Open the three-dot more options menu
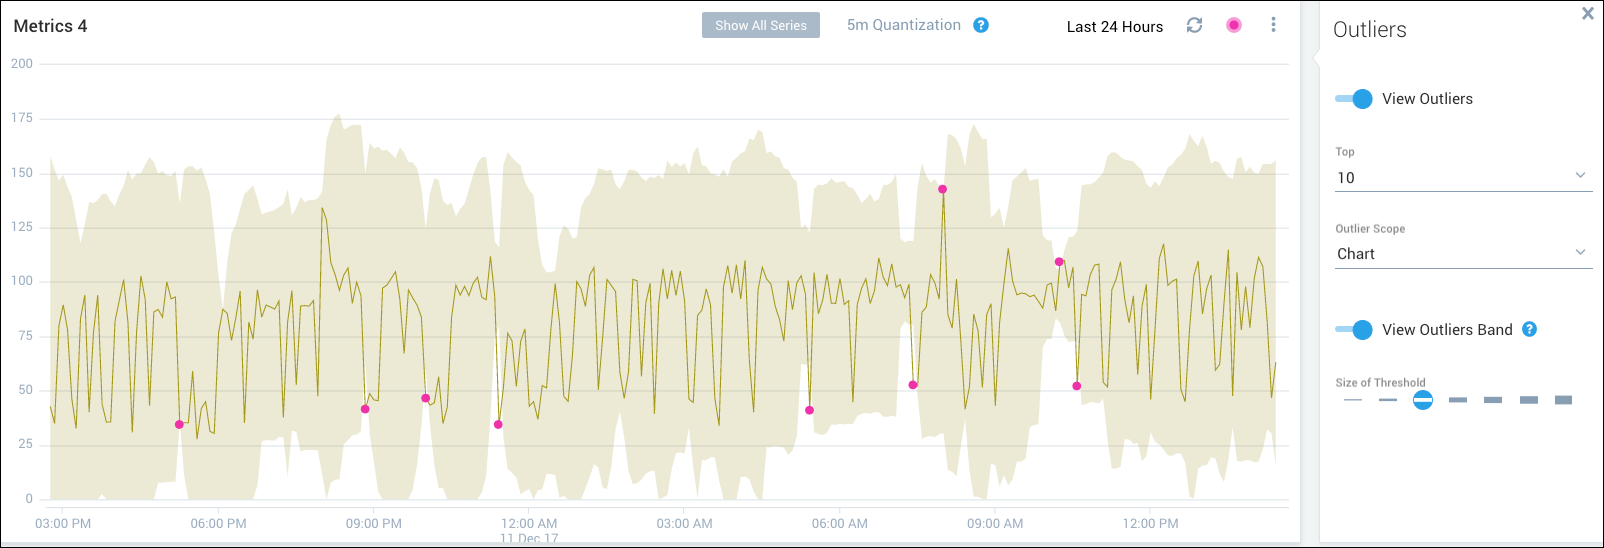Image resolution: width=1604 pixels, height=548 pixels. point(1273,25)
